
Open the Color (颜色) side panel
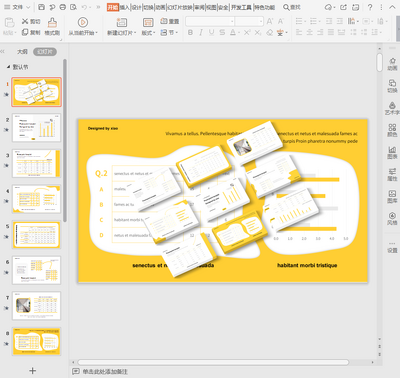(392, 130)
